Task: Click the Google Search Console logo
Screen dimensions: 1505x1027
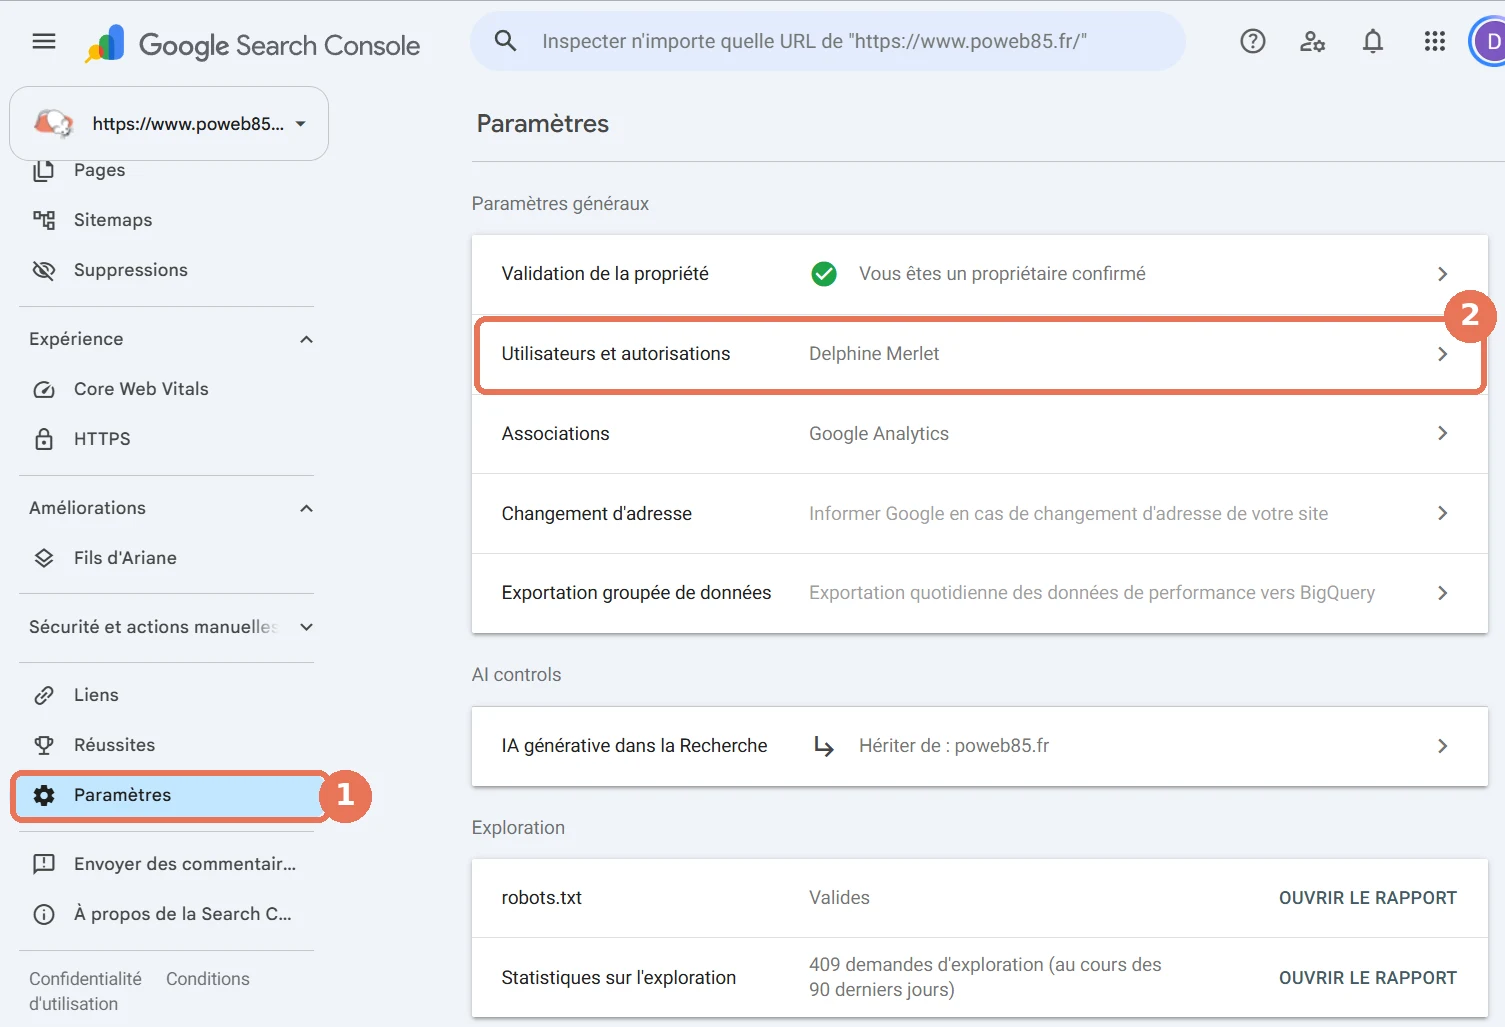Action: point(252,44)
